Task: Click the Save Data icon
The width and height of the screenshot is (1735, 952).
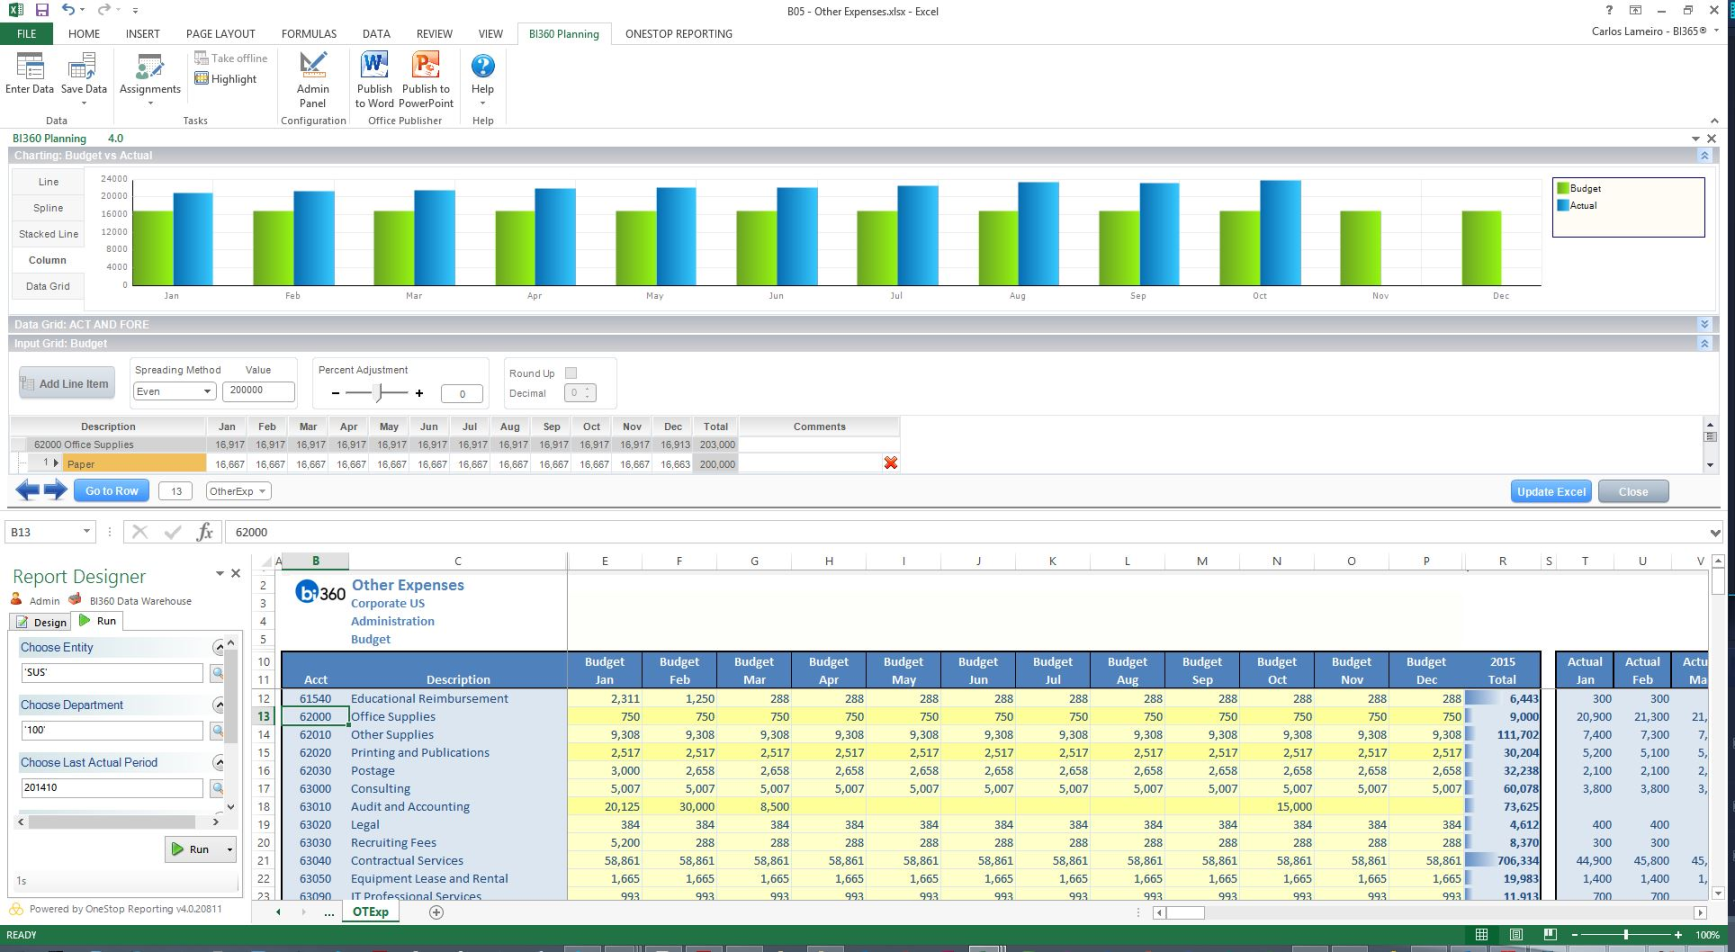Action: (83, 74)
